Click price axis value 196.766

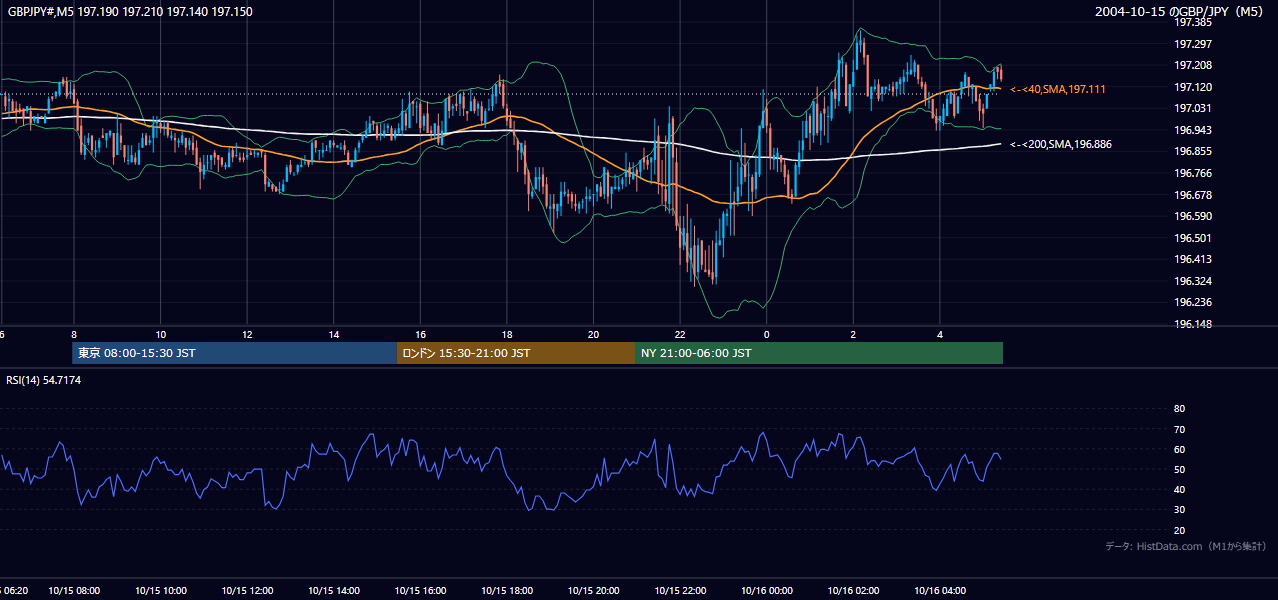(x=1193, y=173)
